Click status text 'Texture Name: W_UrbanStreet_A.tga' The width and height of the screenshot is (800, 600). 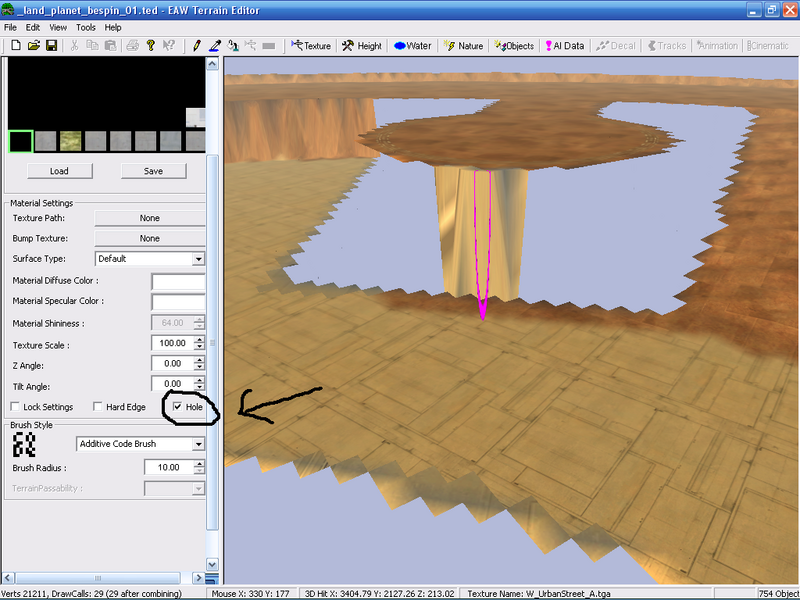[x=539, y=593]
